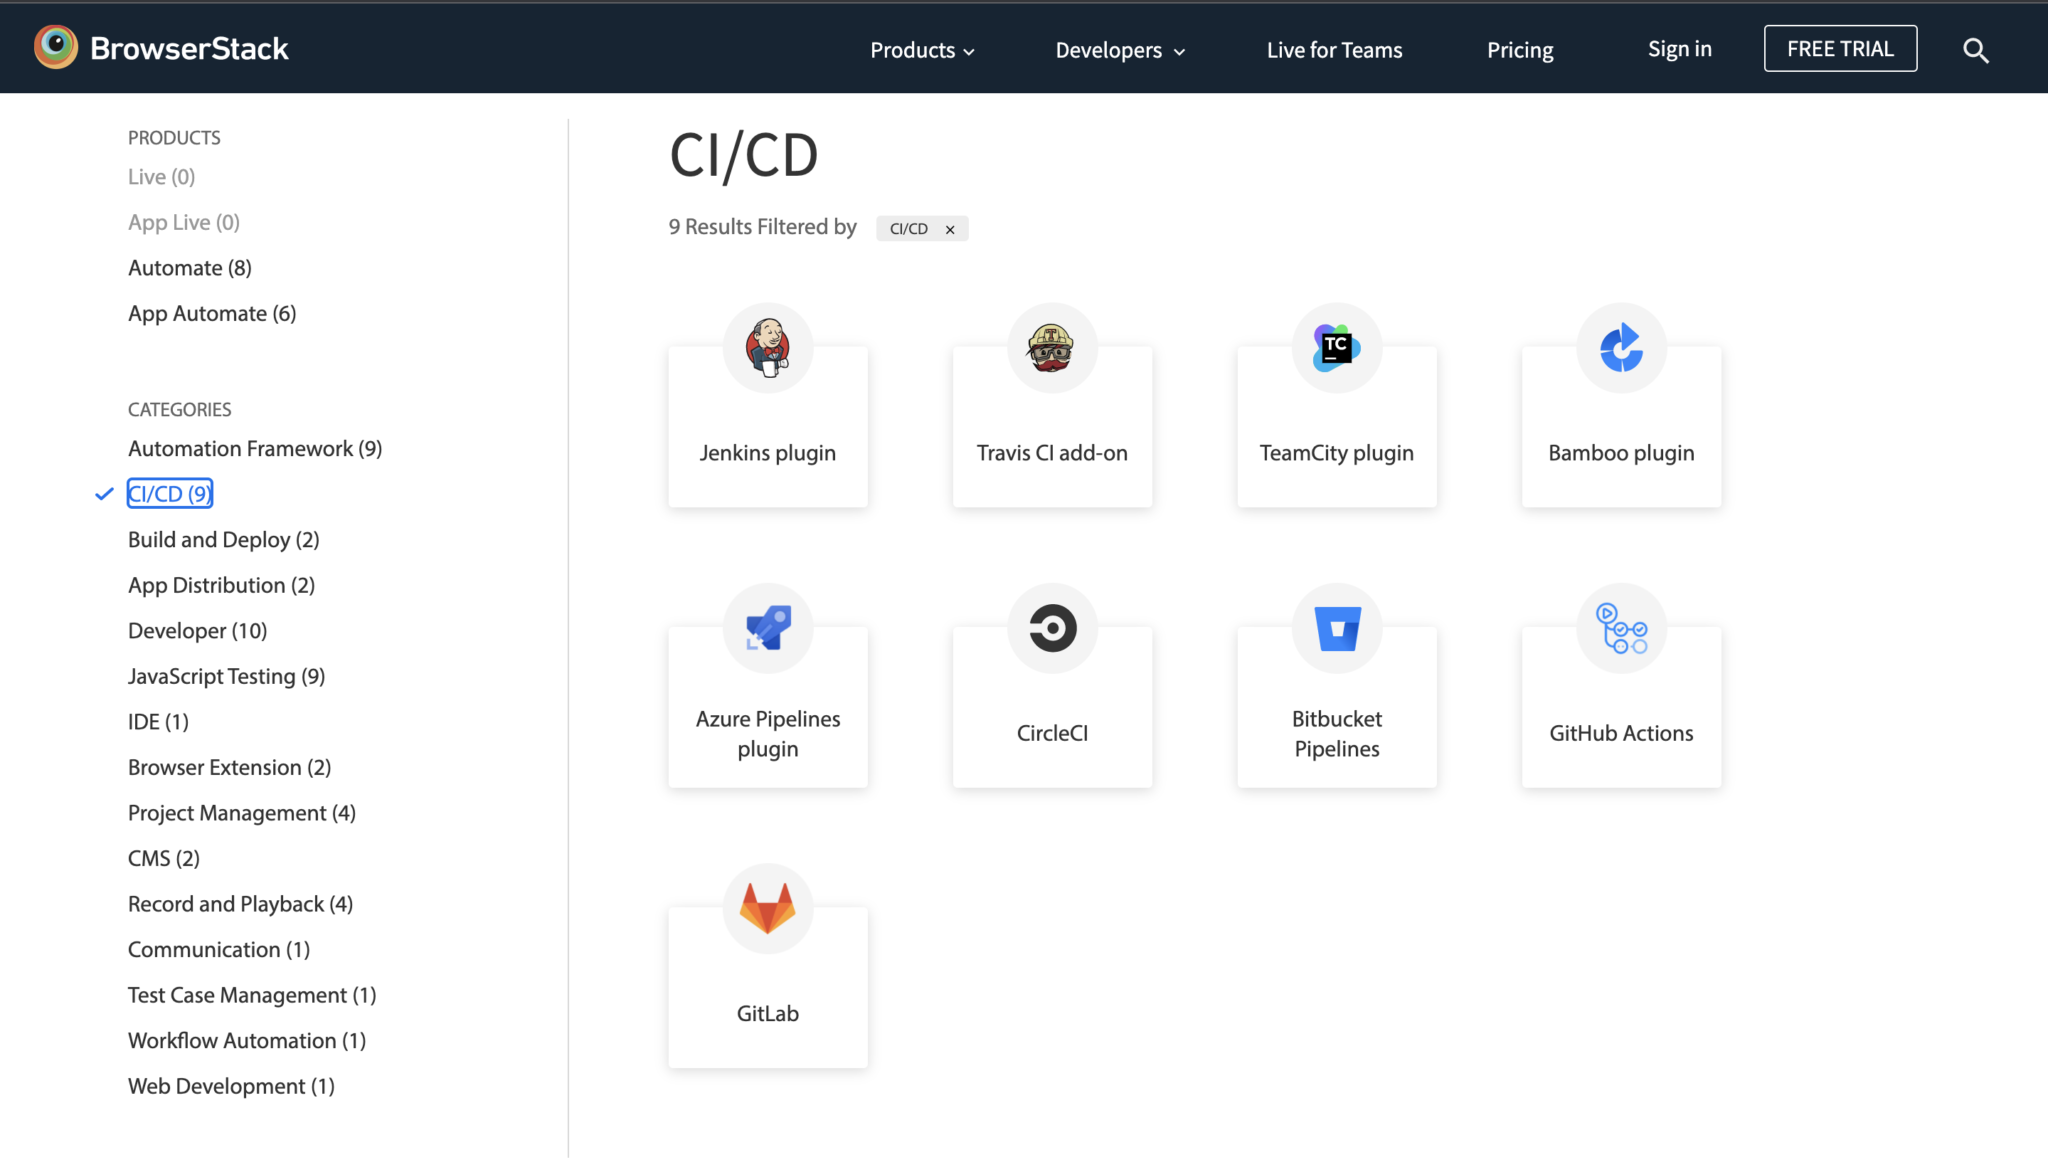Image resolution: width=2048 pixels, height=1172 pixels.
Task: Uncheck the CI/CD category filter
Action: coord(169,492)
